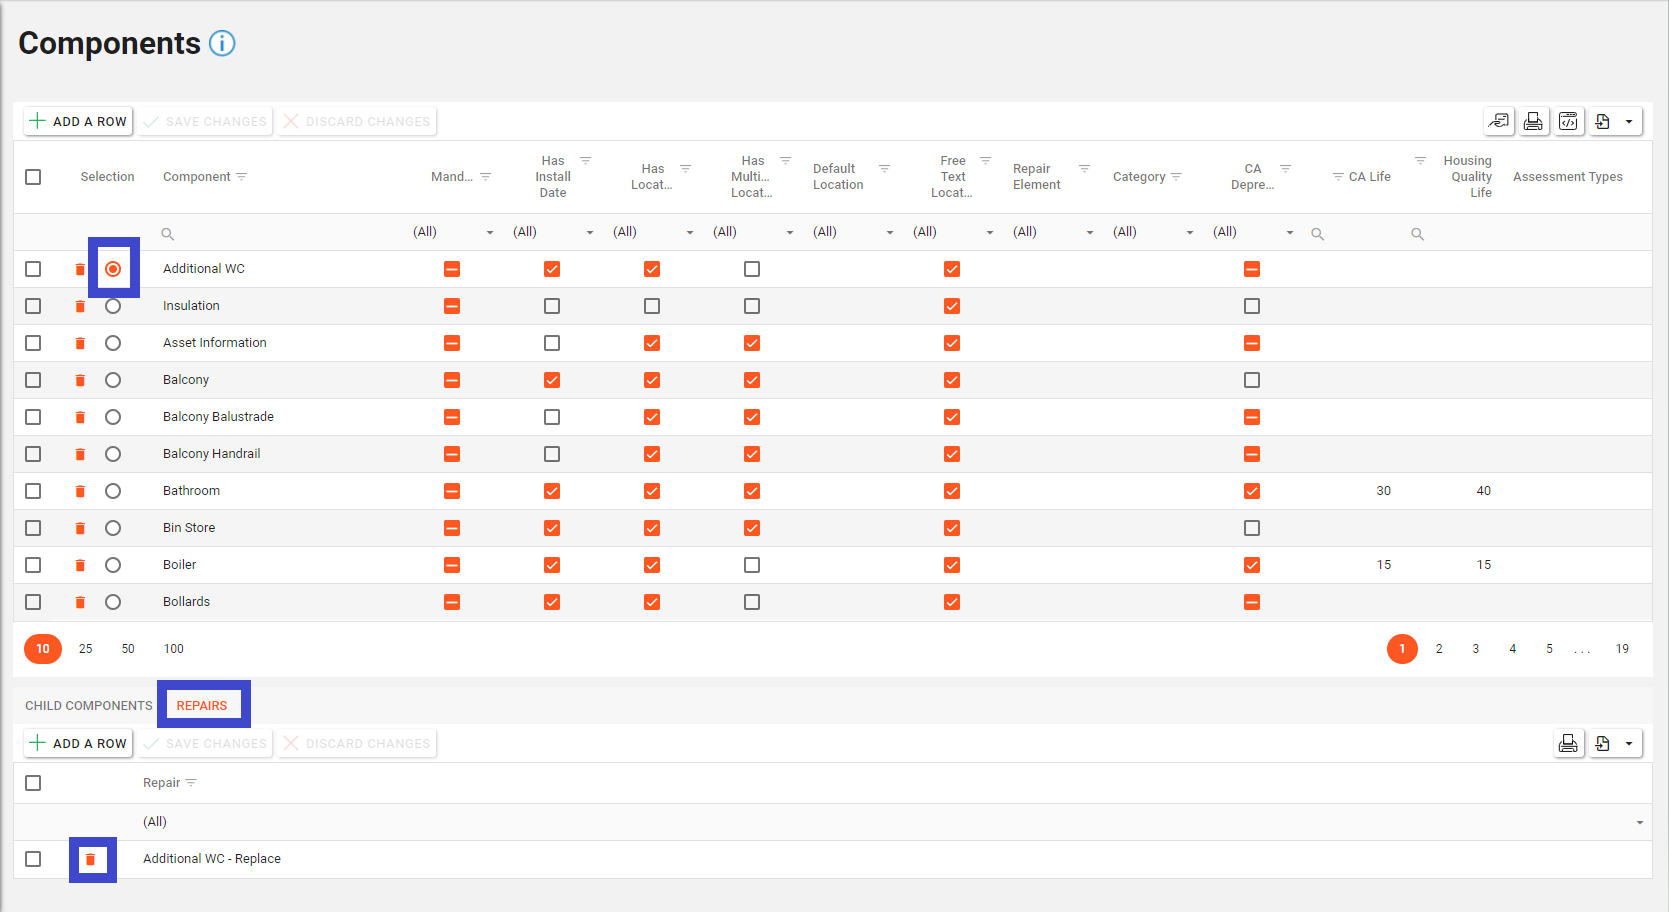Click the hand-holding-card icon in top toolbar
1669x912 pixels.
click(x=1498, y=122)
